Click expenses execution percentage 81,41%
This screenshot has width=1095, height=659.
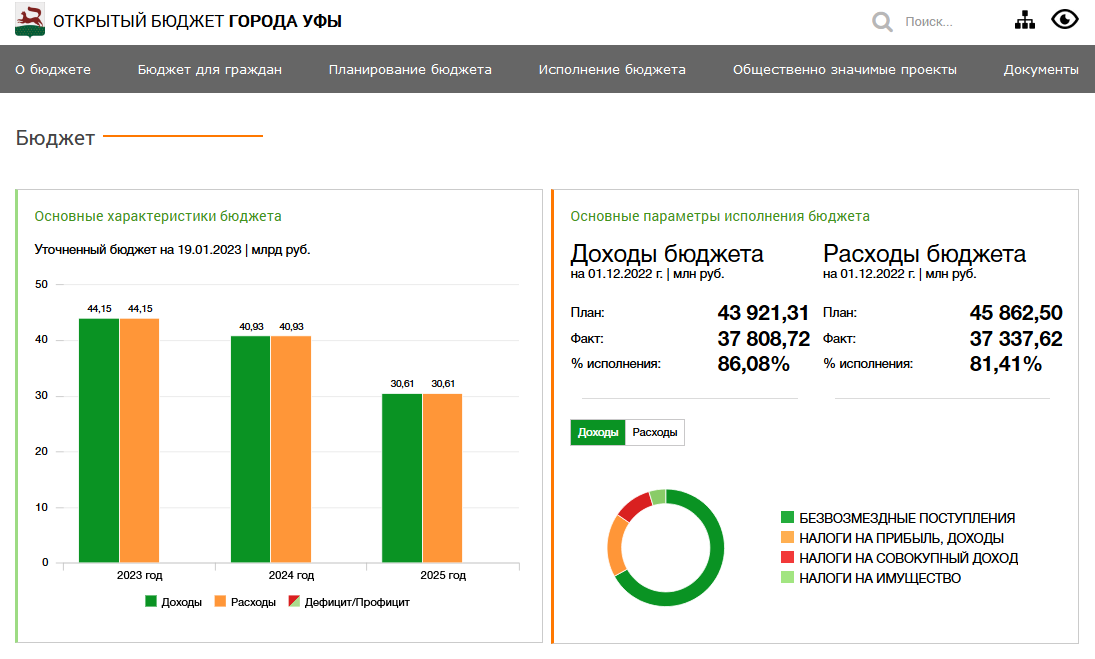1006,364
